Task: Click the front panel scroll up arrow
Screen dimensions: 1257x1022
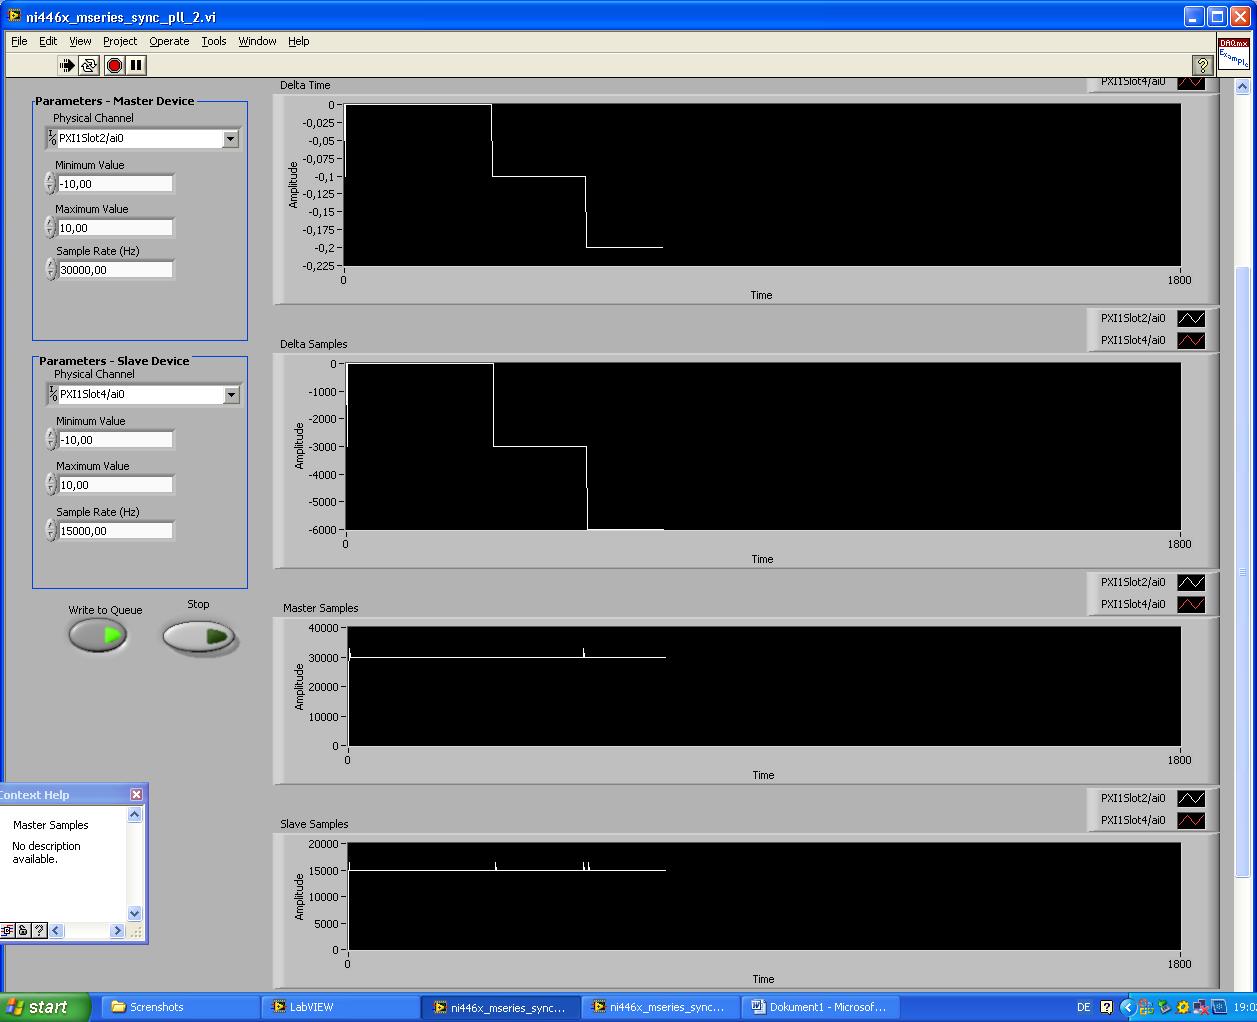Action: [x=1243, y=87]
